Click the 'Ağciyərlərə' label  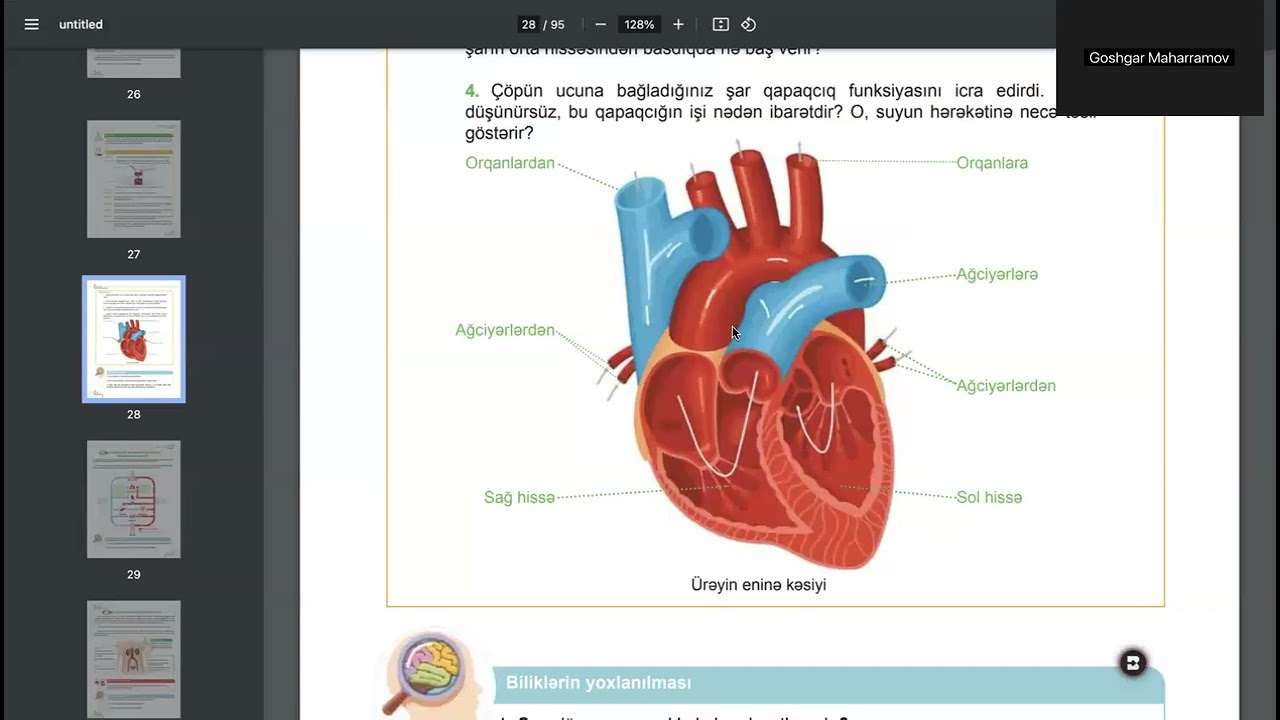(x=997, y=274)
